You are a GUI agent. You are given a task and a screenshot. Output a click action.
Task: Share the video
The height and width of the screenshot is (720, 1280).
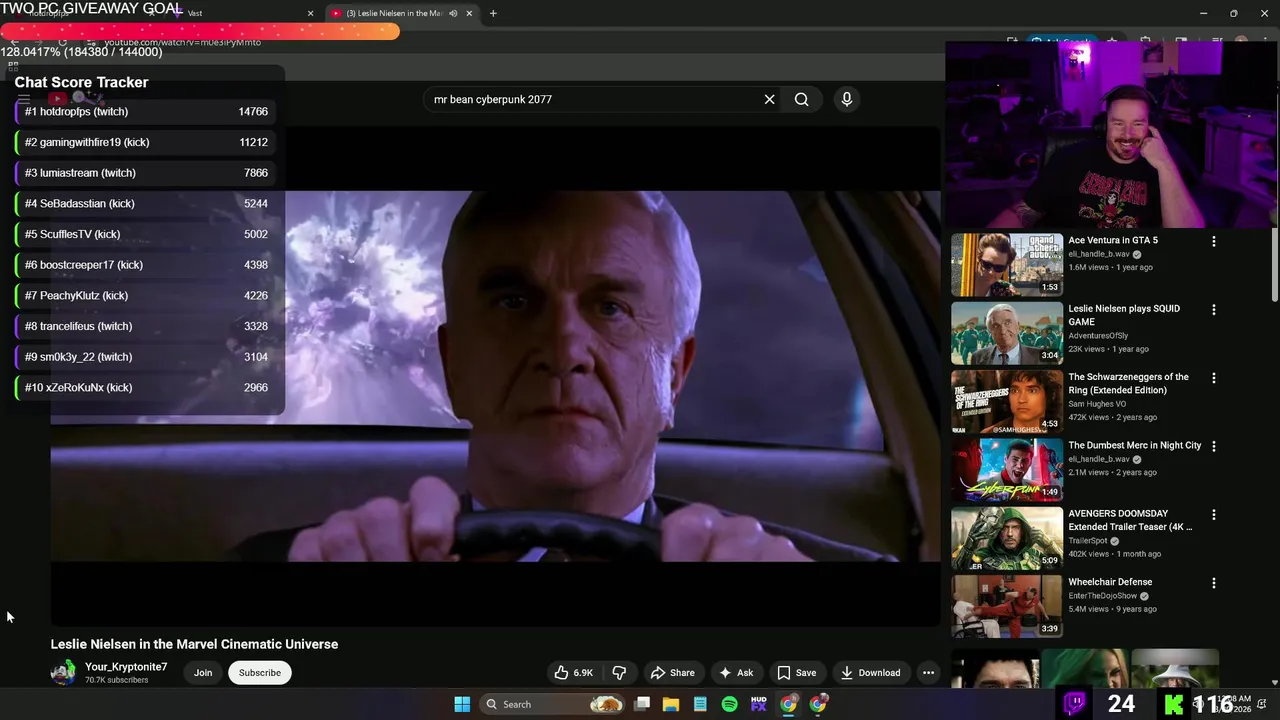pos(672,673)
